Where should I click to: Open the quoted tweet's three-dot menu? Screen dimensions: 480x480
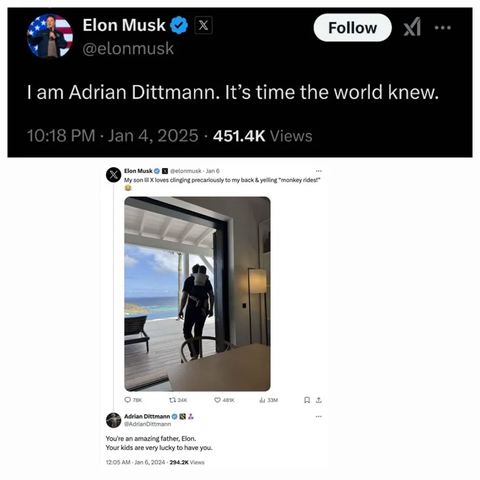point(319,171)
